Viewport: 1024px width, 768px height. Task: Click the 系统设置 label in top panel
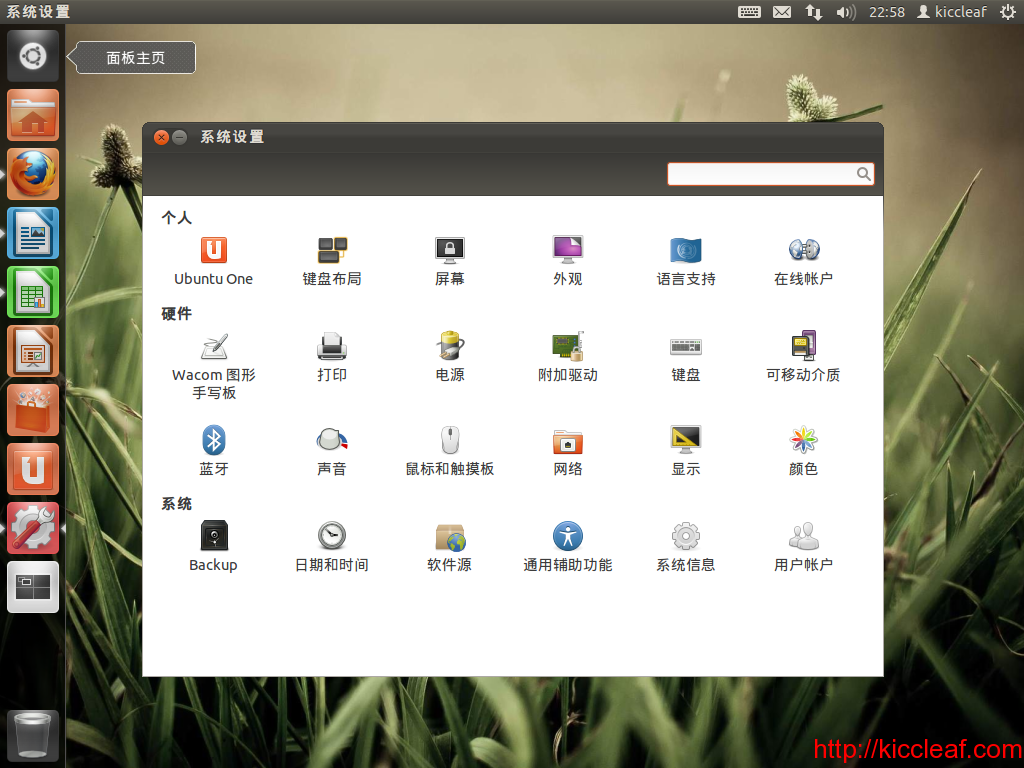click(38, 12)
